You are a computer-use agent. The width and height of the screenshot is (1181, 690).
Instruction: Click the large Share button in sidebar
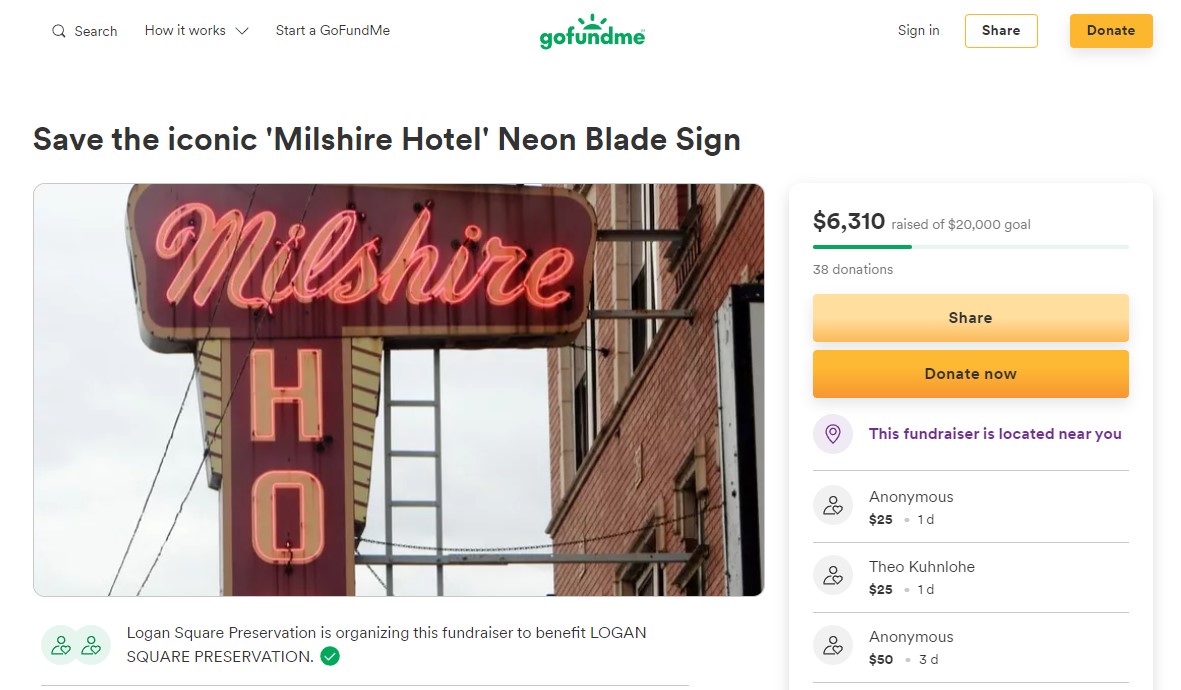click(970, 318)
